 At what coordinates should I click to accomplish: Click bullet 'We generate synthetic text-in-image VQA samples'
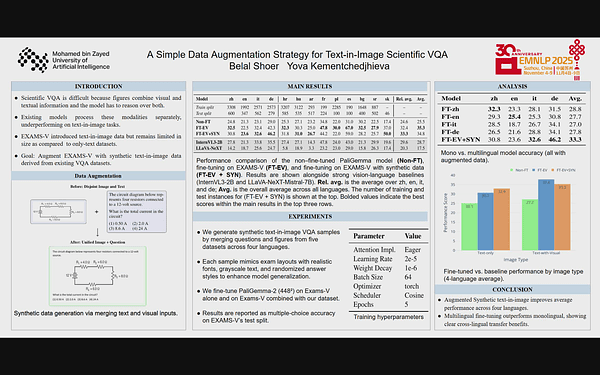271,239
